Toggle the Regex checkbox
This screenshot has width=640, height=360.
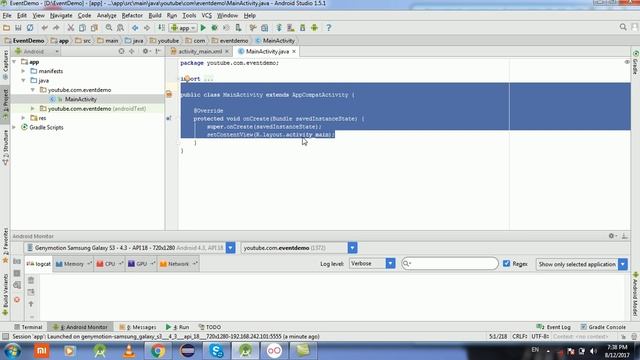point(507,264)
